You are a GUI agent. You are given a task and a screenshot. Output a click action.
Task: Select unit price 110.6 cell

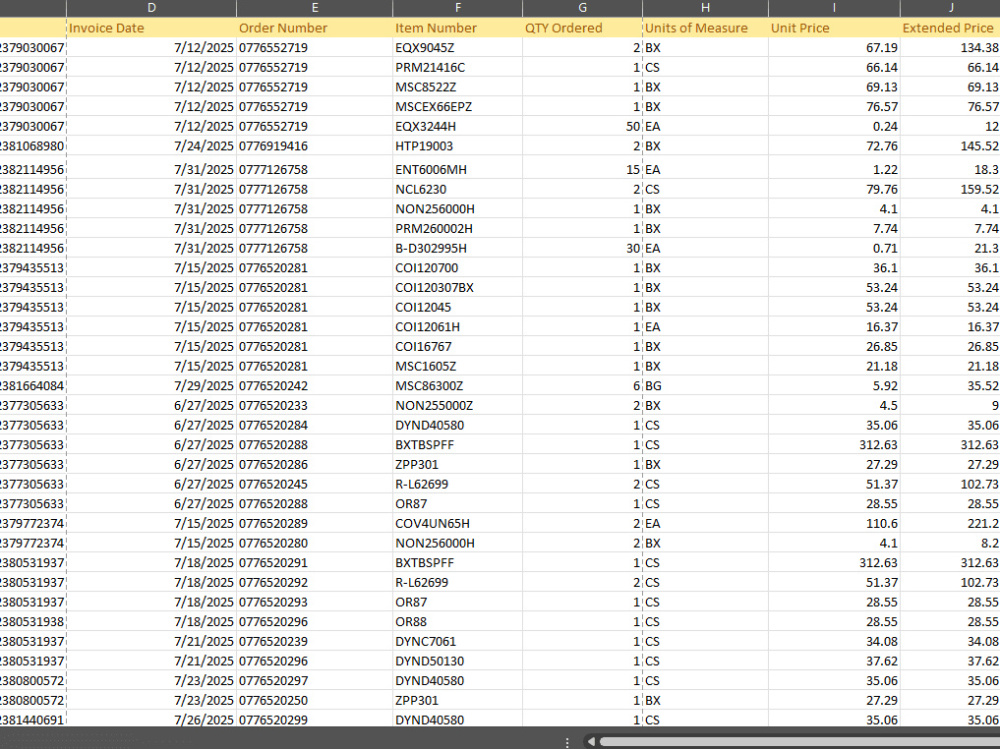coord(834,524)
